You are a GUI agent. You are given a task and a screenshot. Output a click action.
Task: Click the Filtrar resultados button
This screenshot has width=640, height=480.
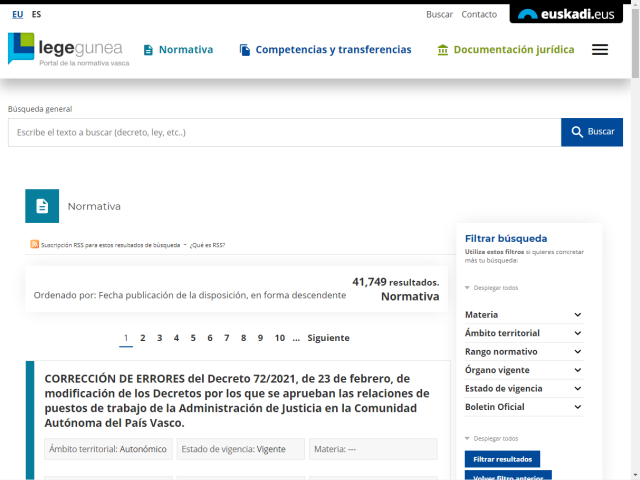502,459
